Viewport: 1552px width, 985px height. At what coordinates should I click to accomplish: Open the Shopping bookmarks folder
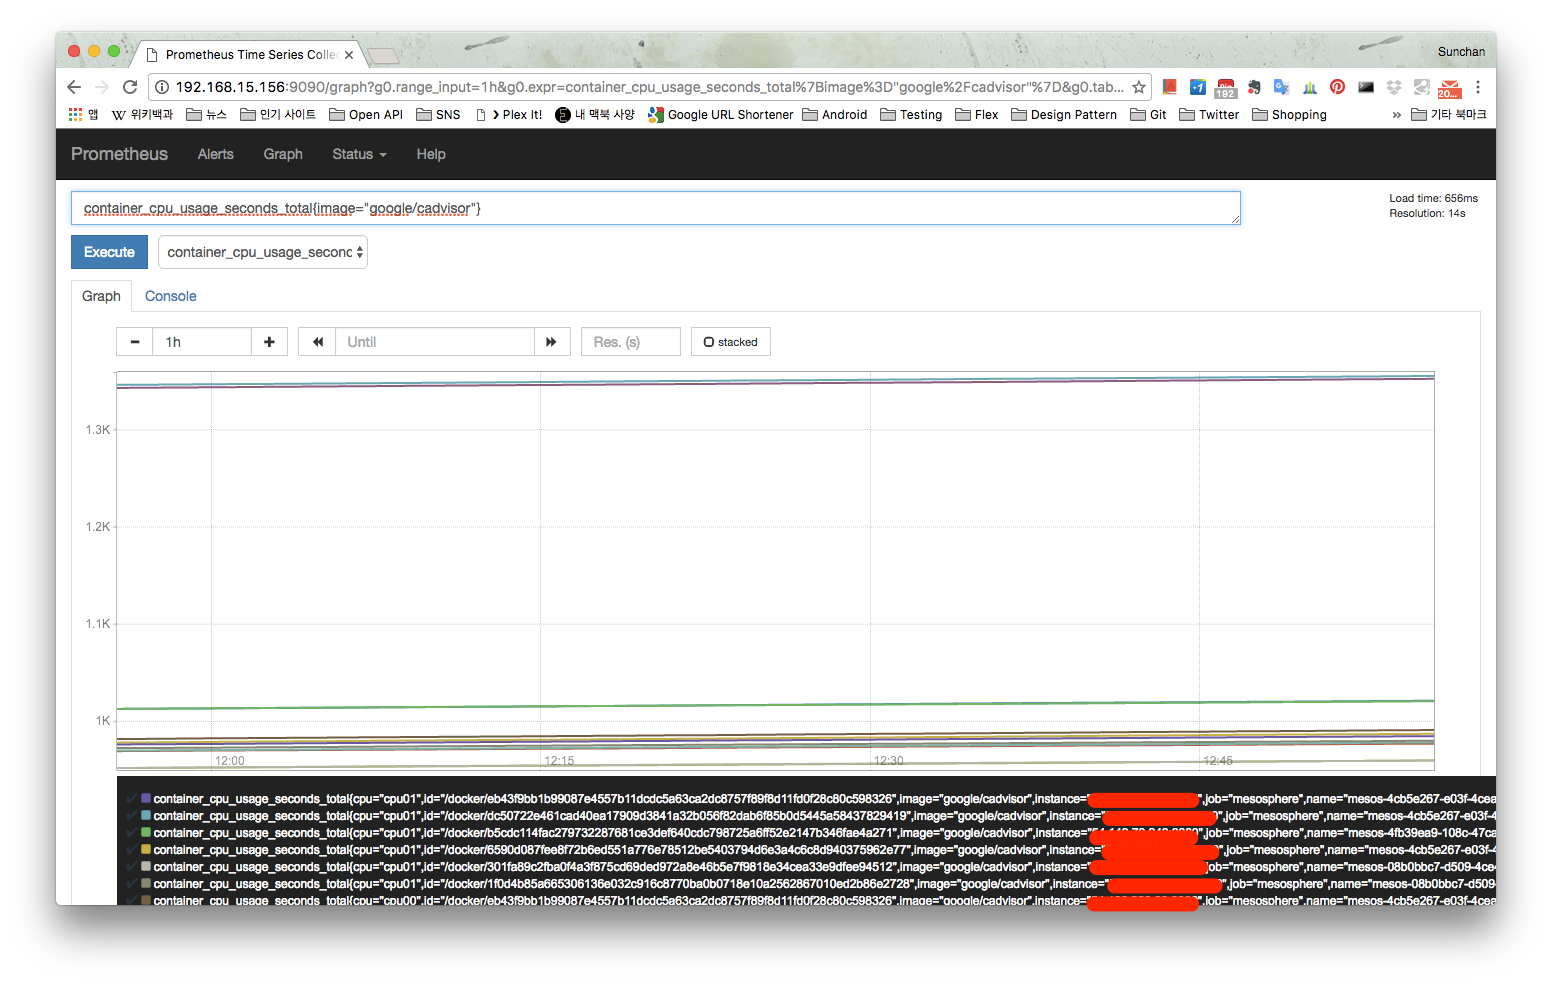click(1289, 115)
